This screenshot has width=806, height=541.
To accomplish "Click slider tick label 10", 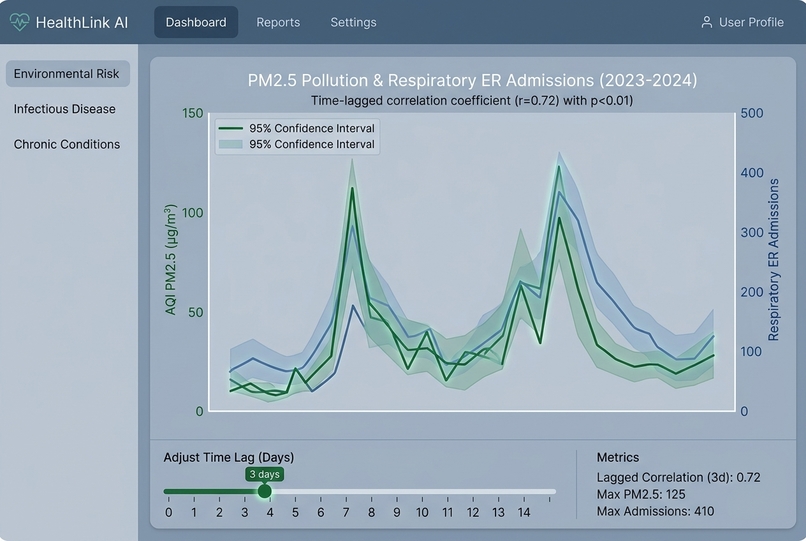I will coord(422,512).
